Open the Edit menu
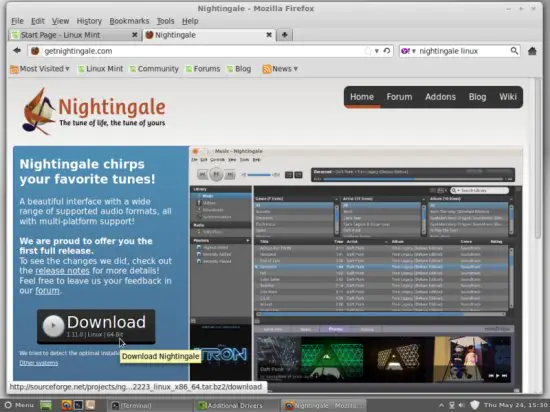This screenshot has height=412, width=550. point(38,21)
